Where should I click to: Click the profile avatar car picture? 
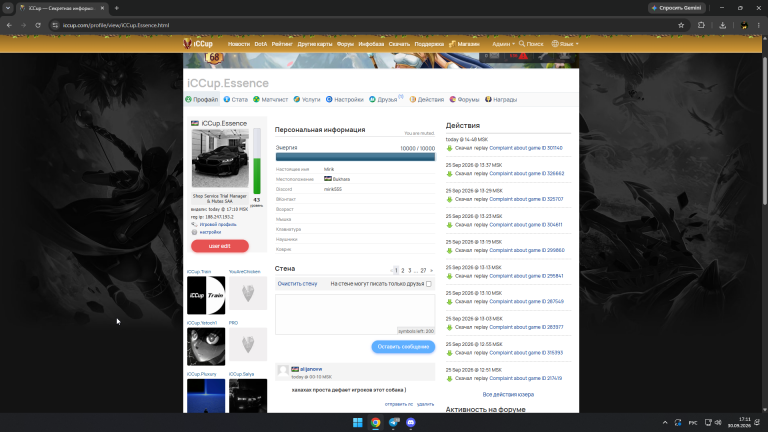220,158
